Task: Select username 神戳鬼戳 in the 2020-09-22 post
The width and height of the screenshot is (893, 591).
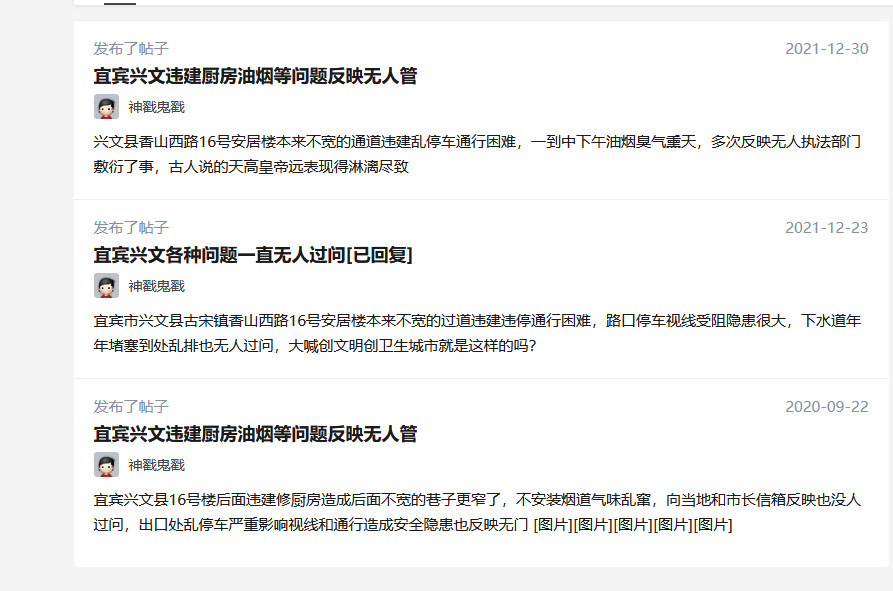Action: click(x=156, y=465)
